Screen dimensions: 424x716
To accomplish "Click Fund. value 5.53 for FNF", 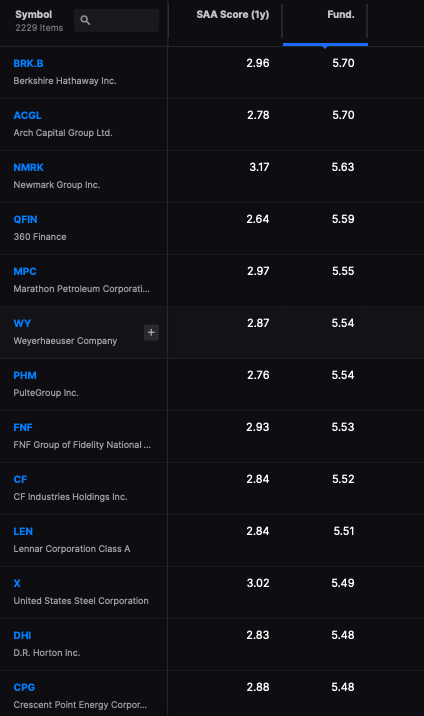I will [343, 428].
